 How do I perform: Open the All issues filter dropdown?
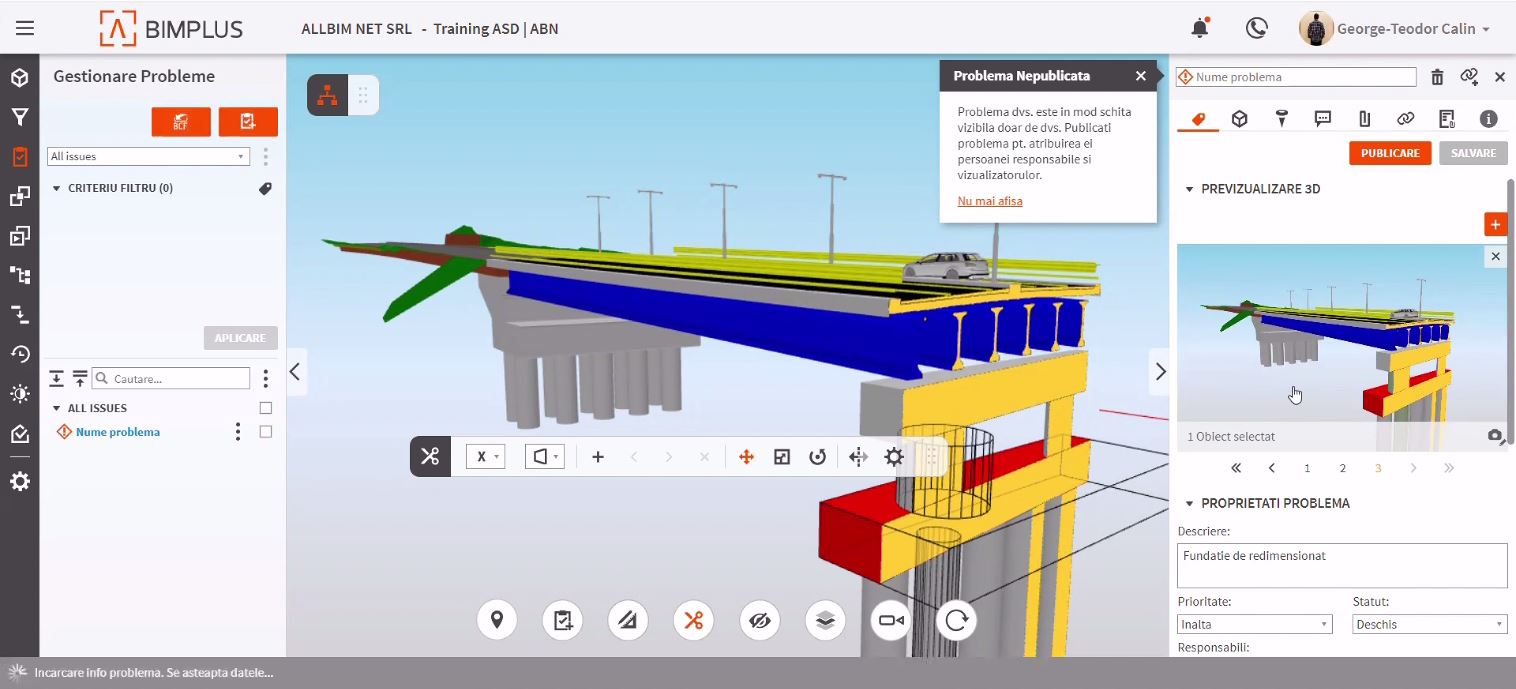click(x=148, y=157)
